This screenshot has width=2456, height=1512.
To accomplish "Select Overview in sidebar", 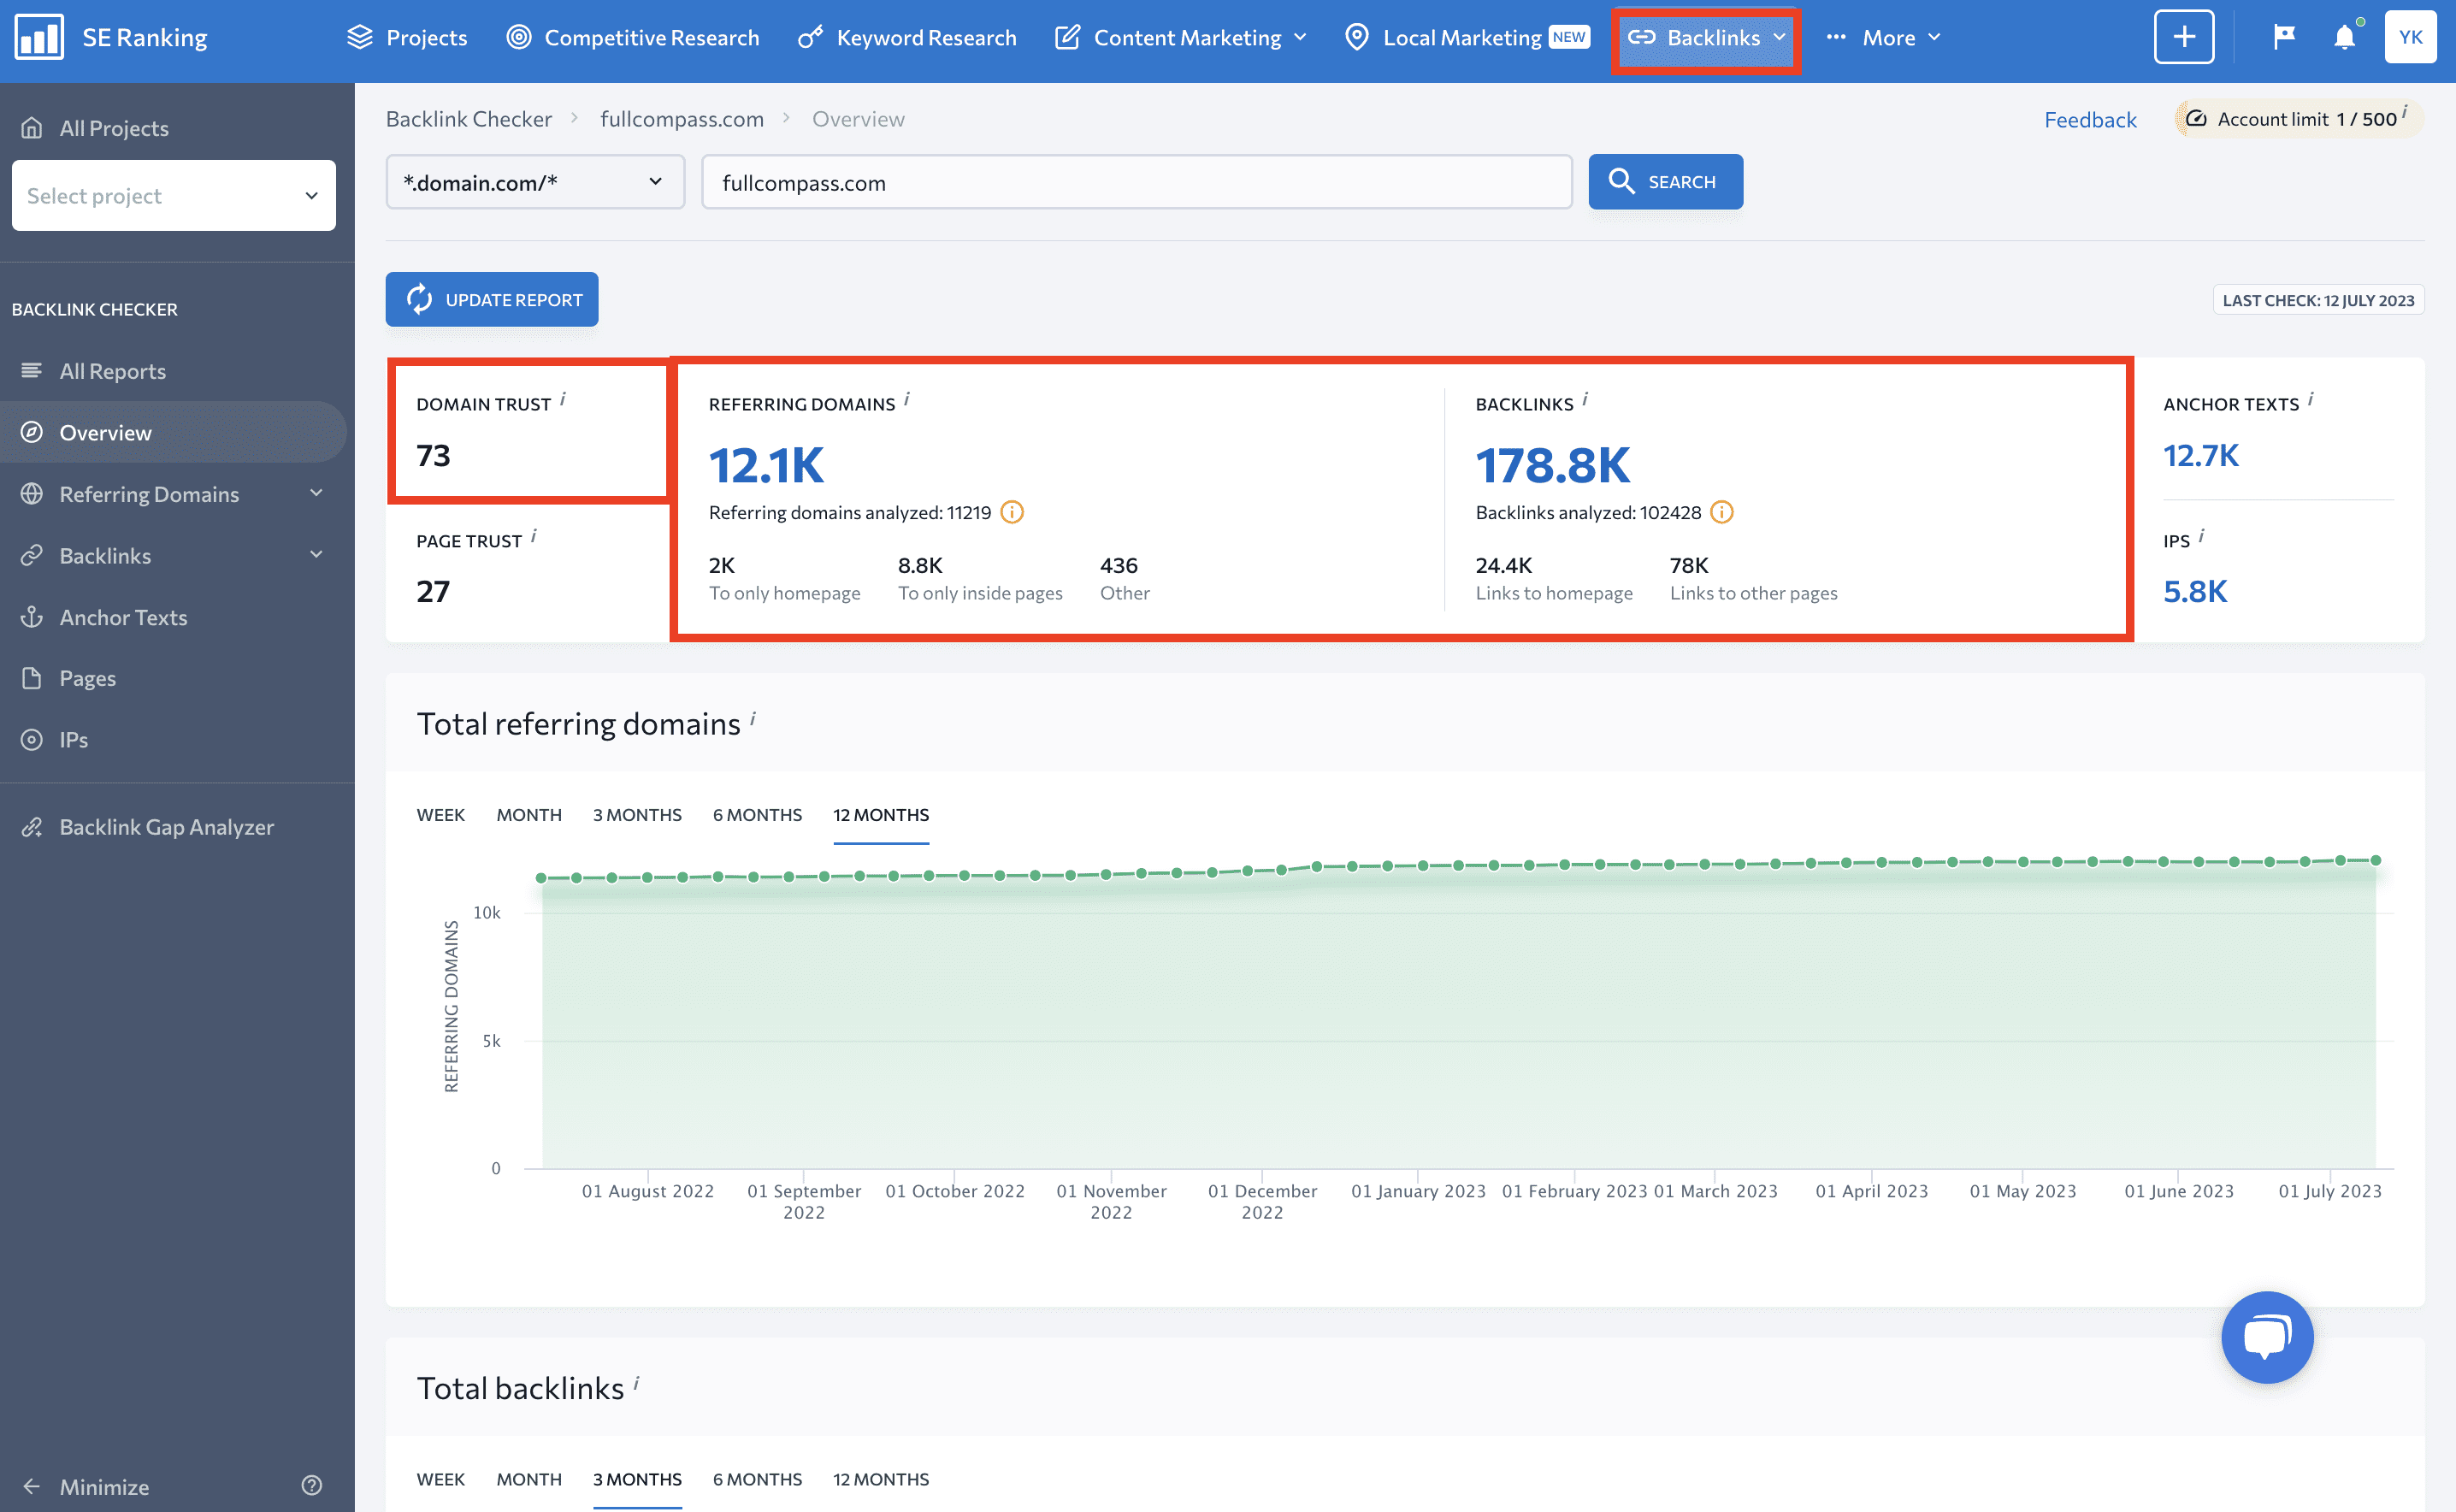I will click(173, 432).
